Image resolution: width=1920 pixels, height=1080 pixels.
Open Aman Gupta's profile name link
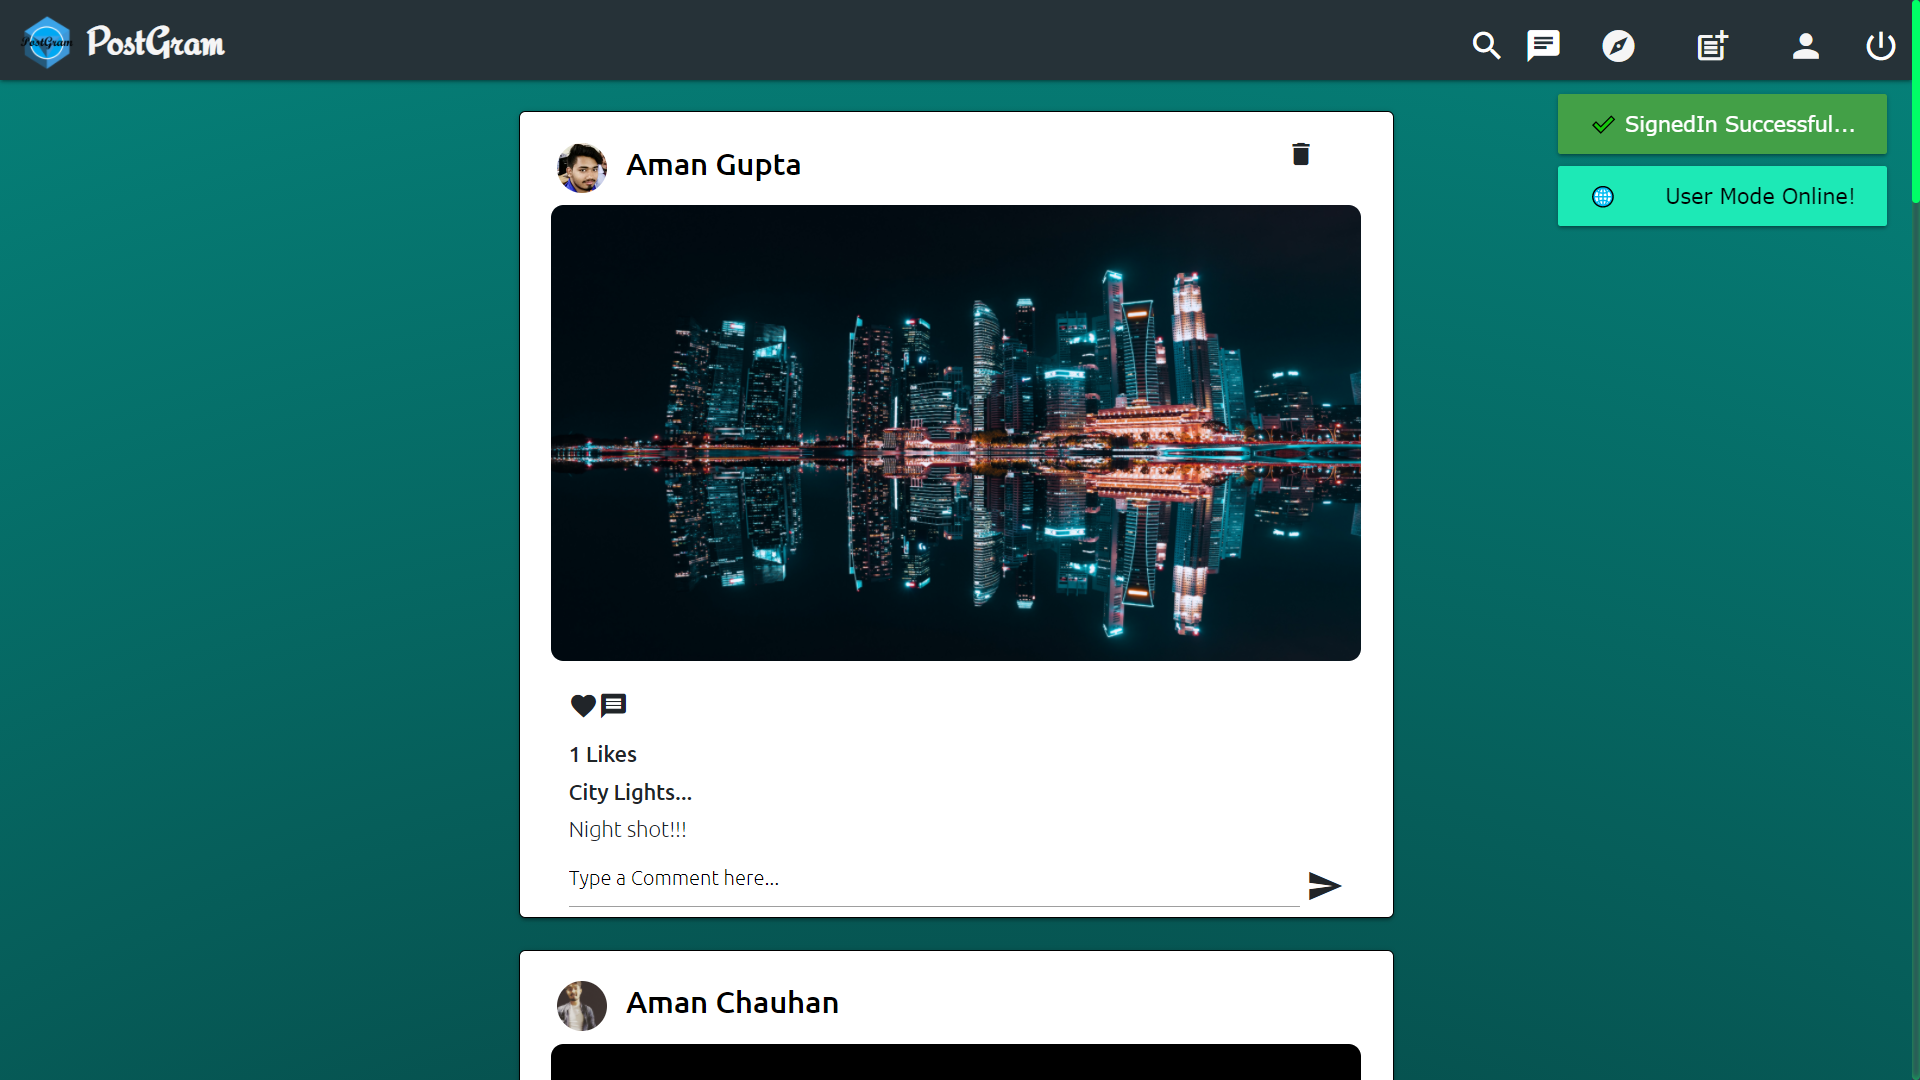click(713, 165)
